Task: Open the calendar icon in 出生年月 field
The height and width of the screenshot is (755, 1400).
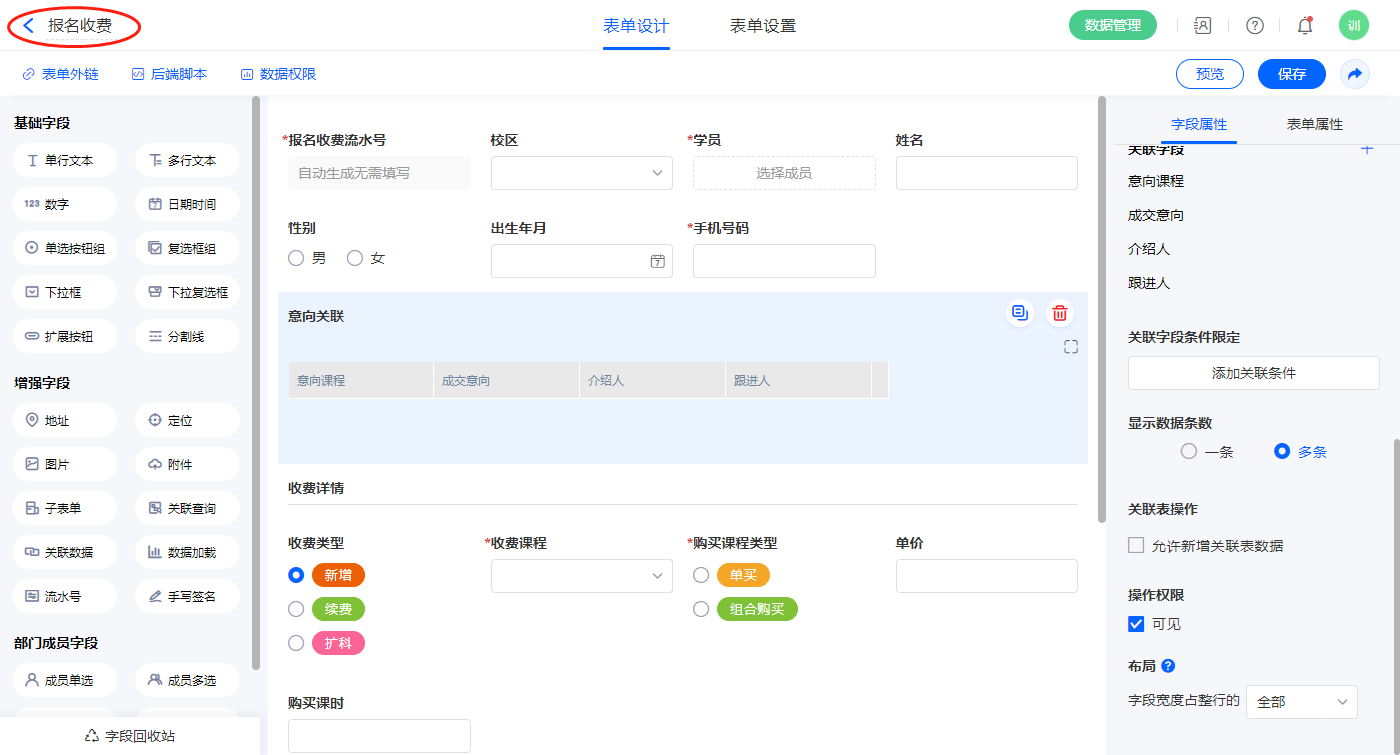Action: point(657,261)
